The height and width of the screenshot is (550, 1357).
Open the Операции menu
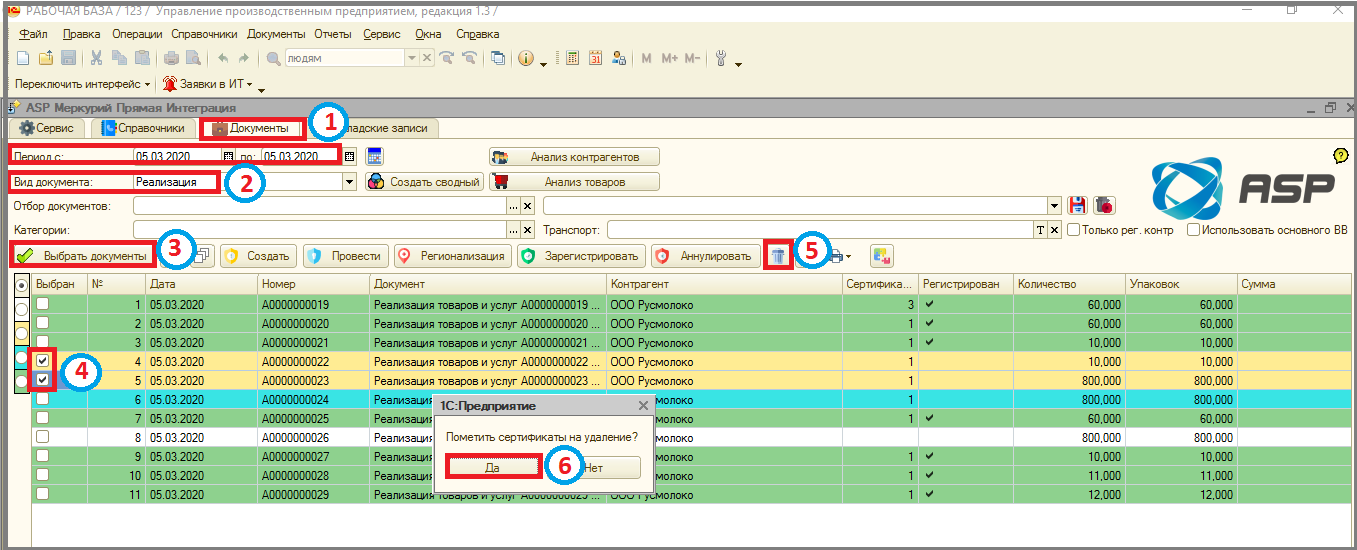coord(137,34)
